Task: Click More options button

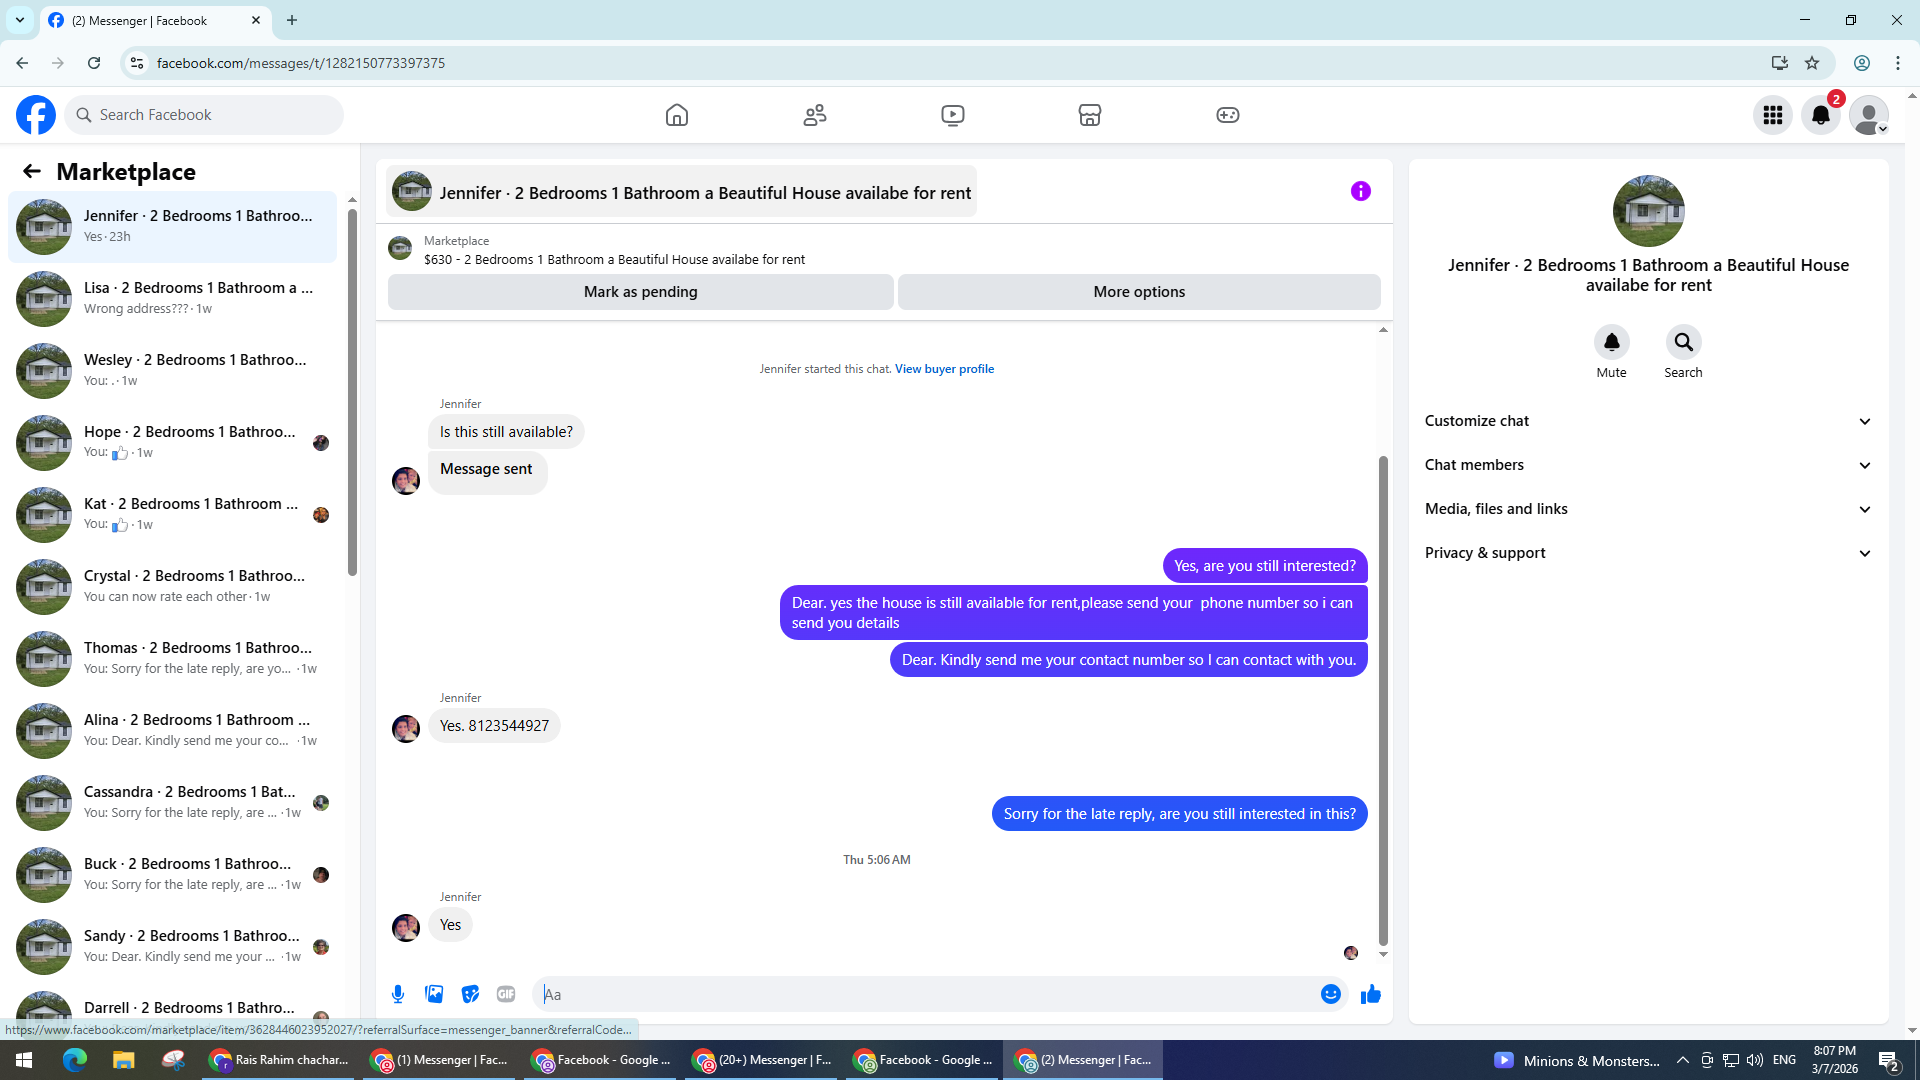Action: 1139,292
